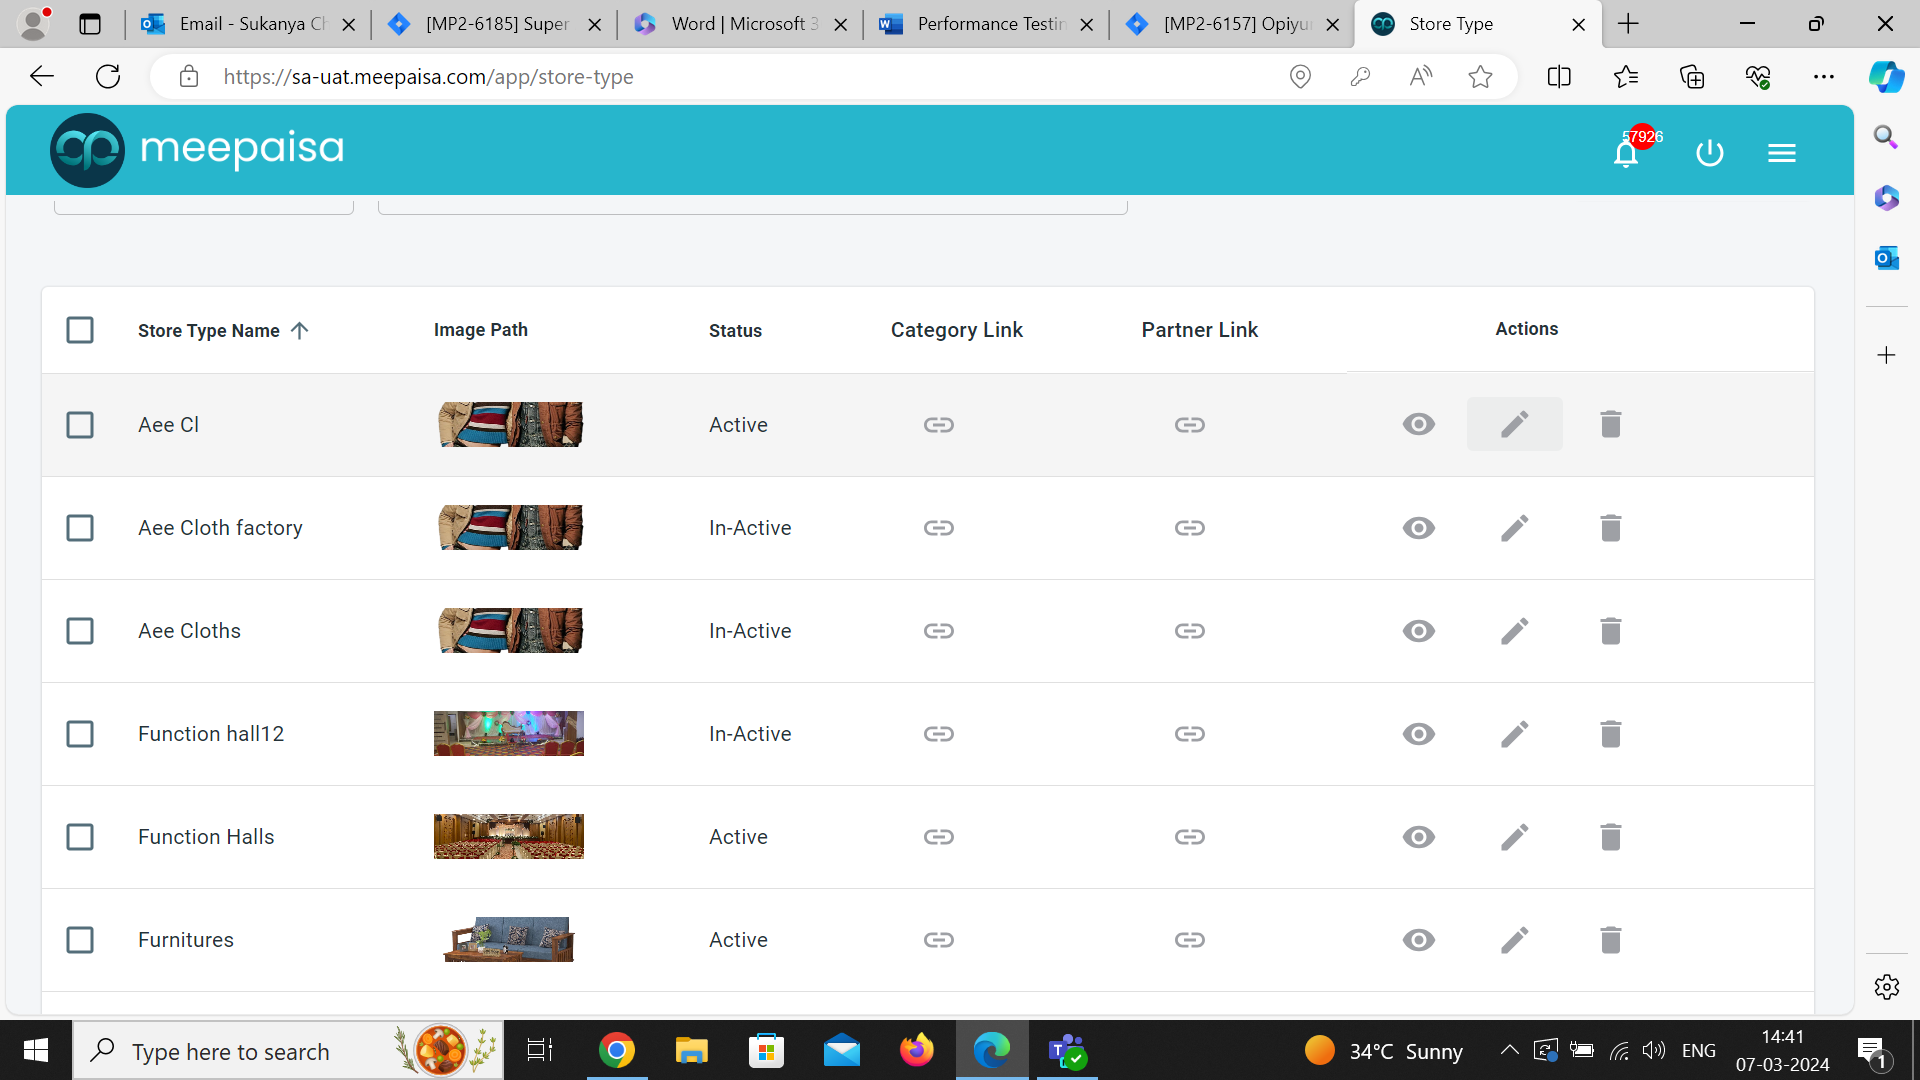Open the Furnitures sofa image thumbnail
This screenshot has width=1920, height=1080.
click(x=509, y=940)
